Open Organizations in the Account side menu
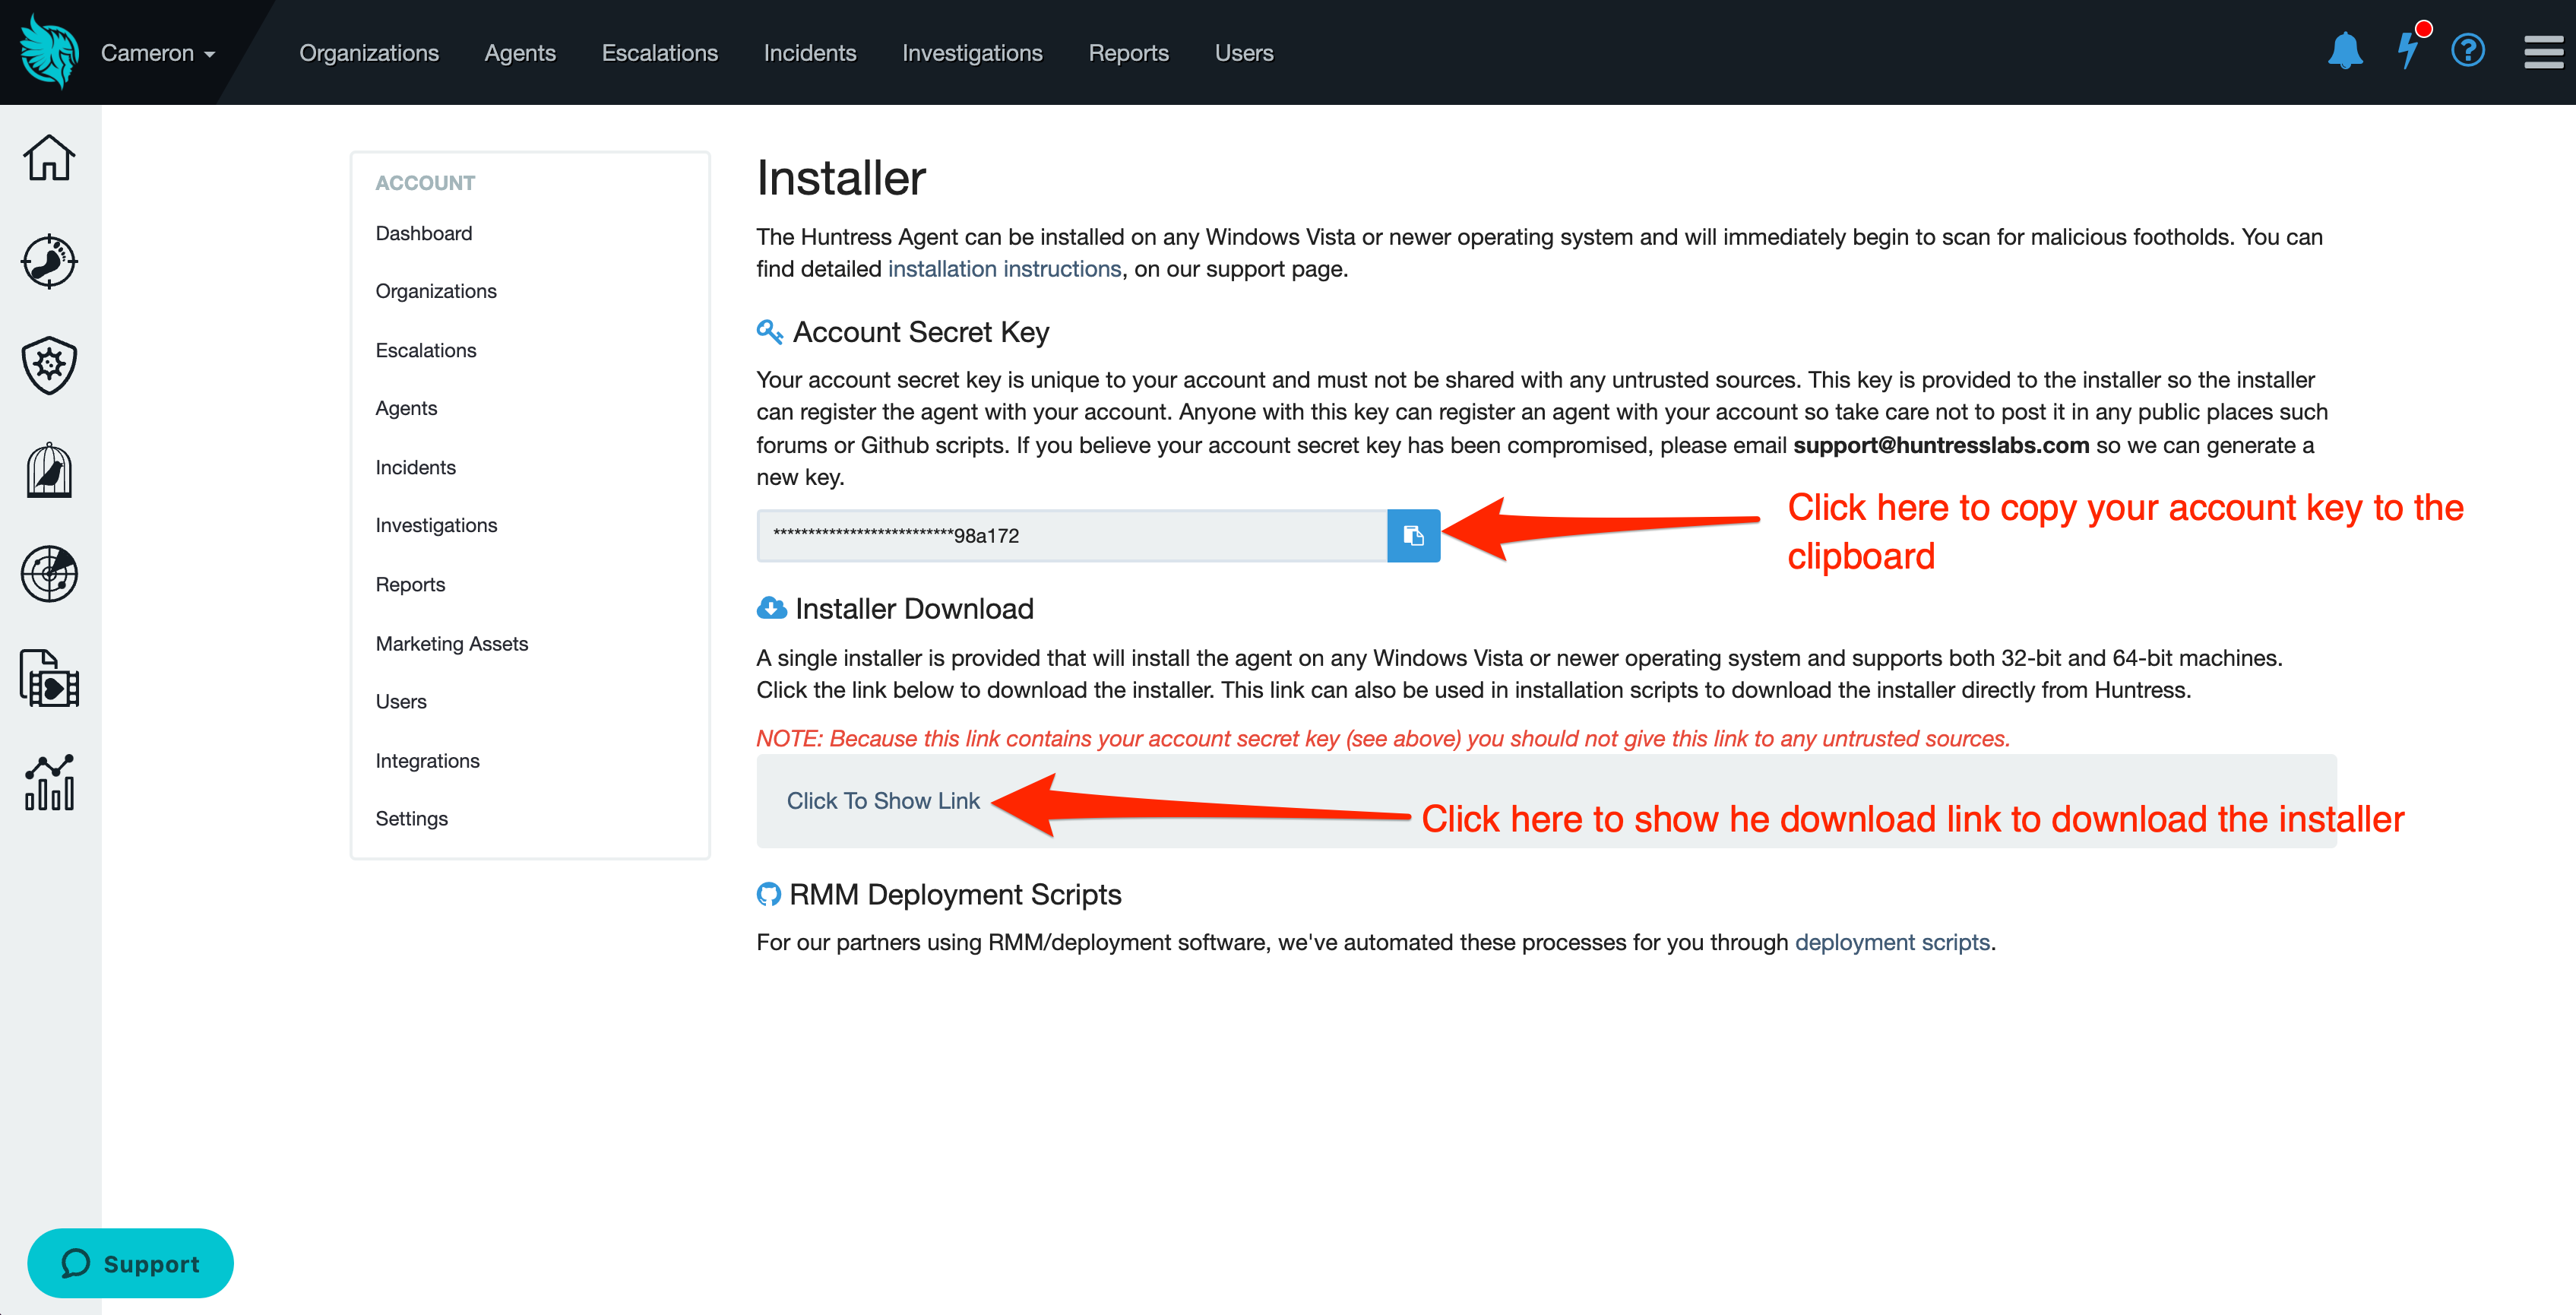 pos(436,291)
